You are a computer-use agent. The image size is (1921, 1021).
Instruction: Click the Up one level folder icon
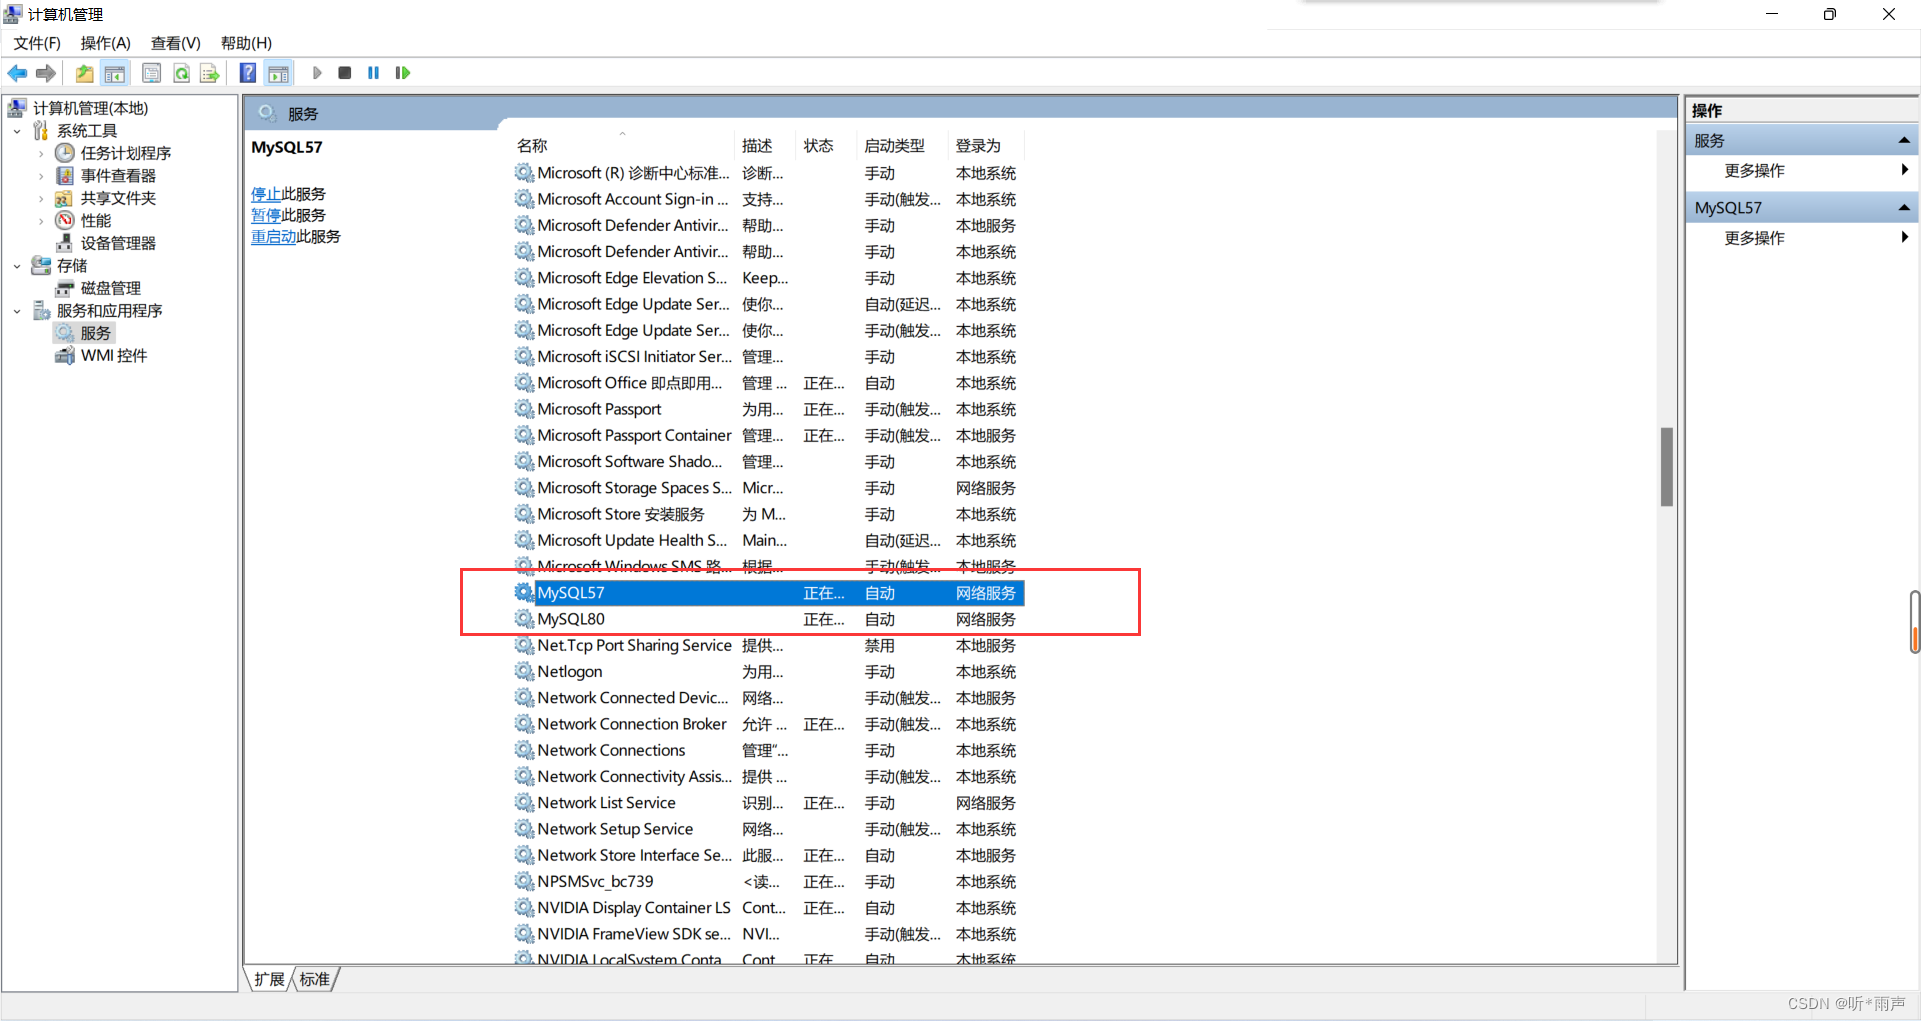pyautogui.click(x=85, y=73)
